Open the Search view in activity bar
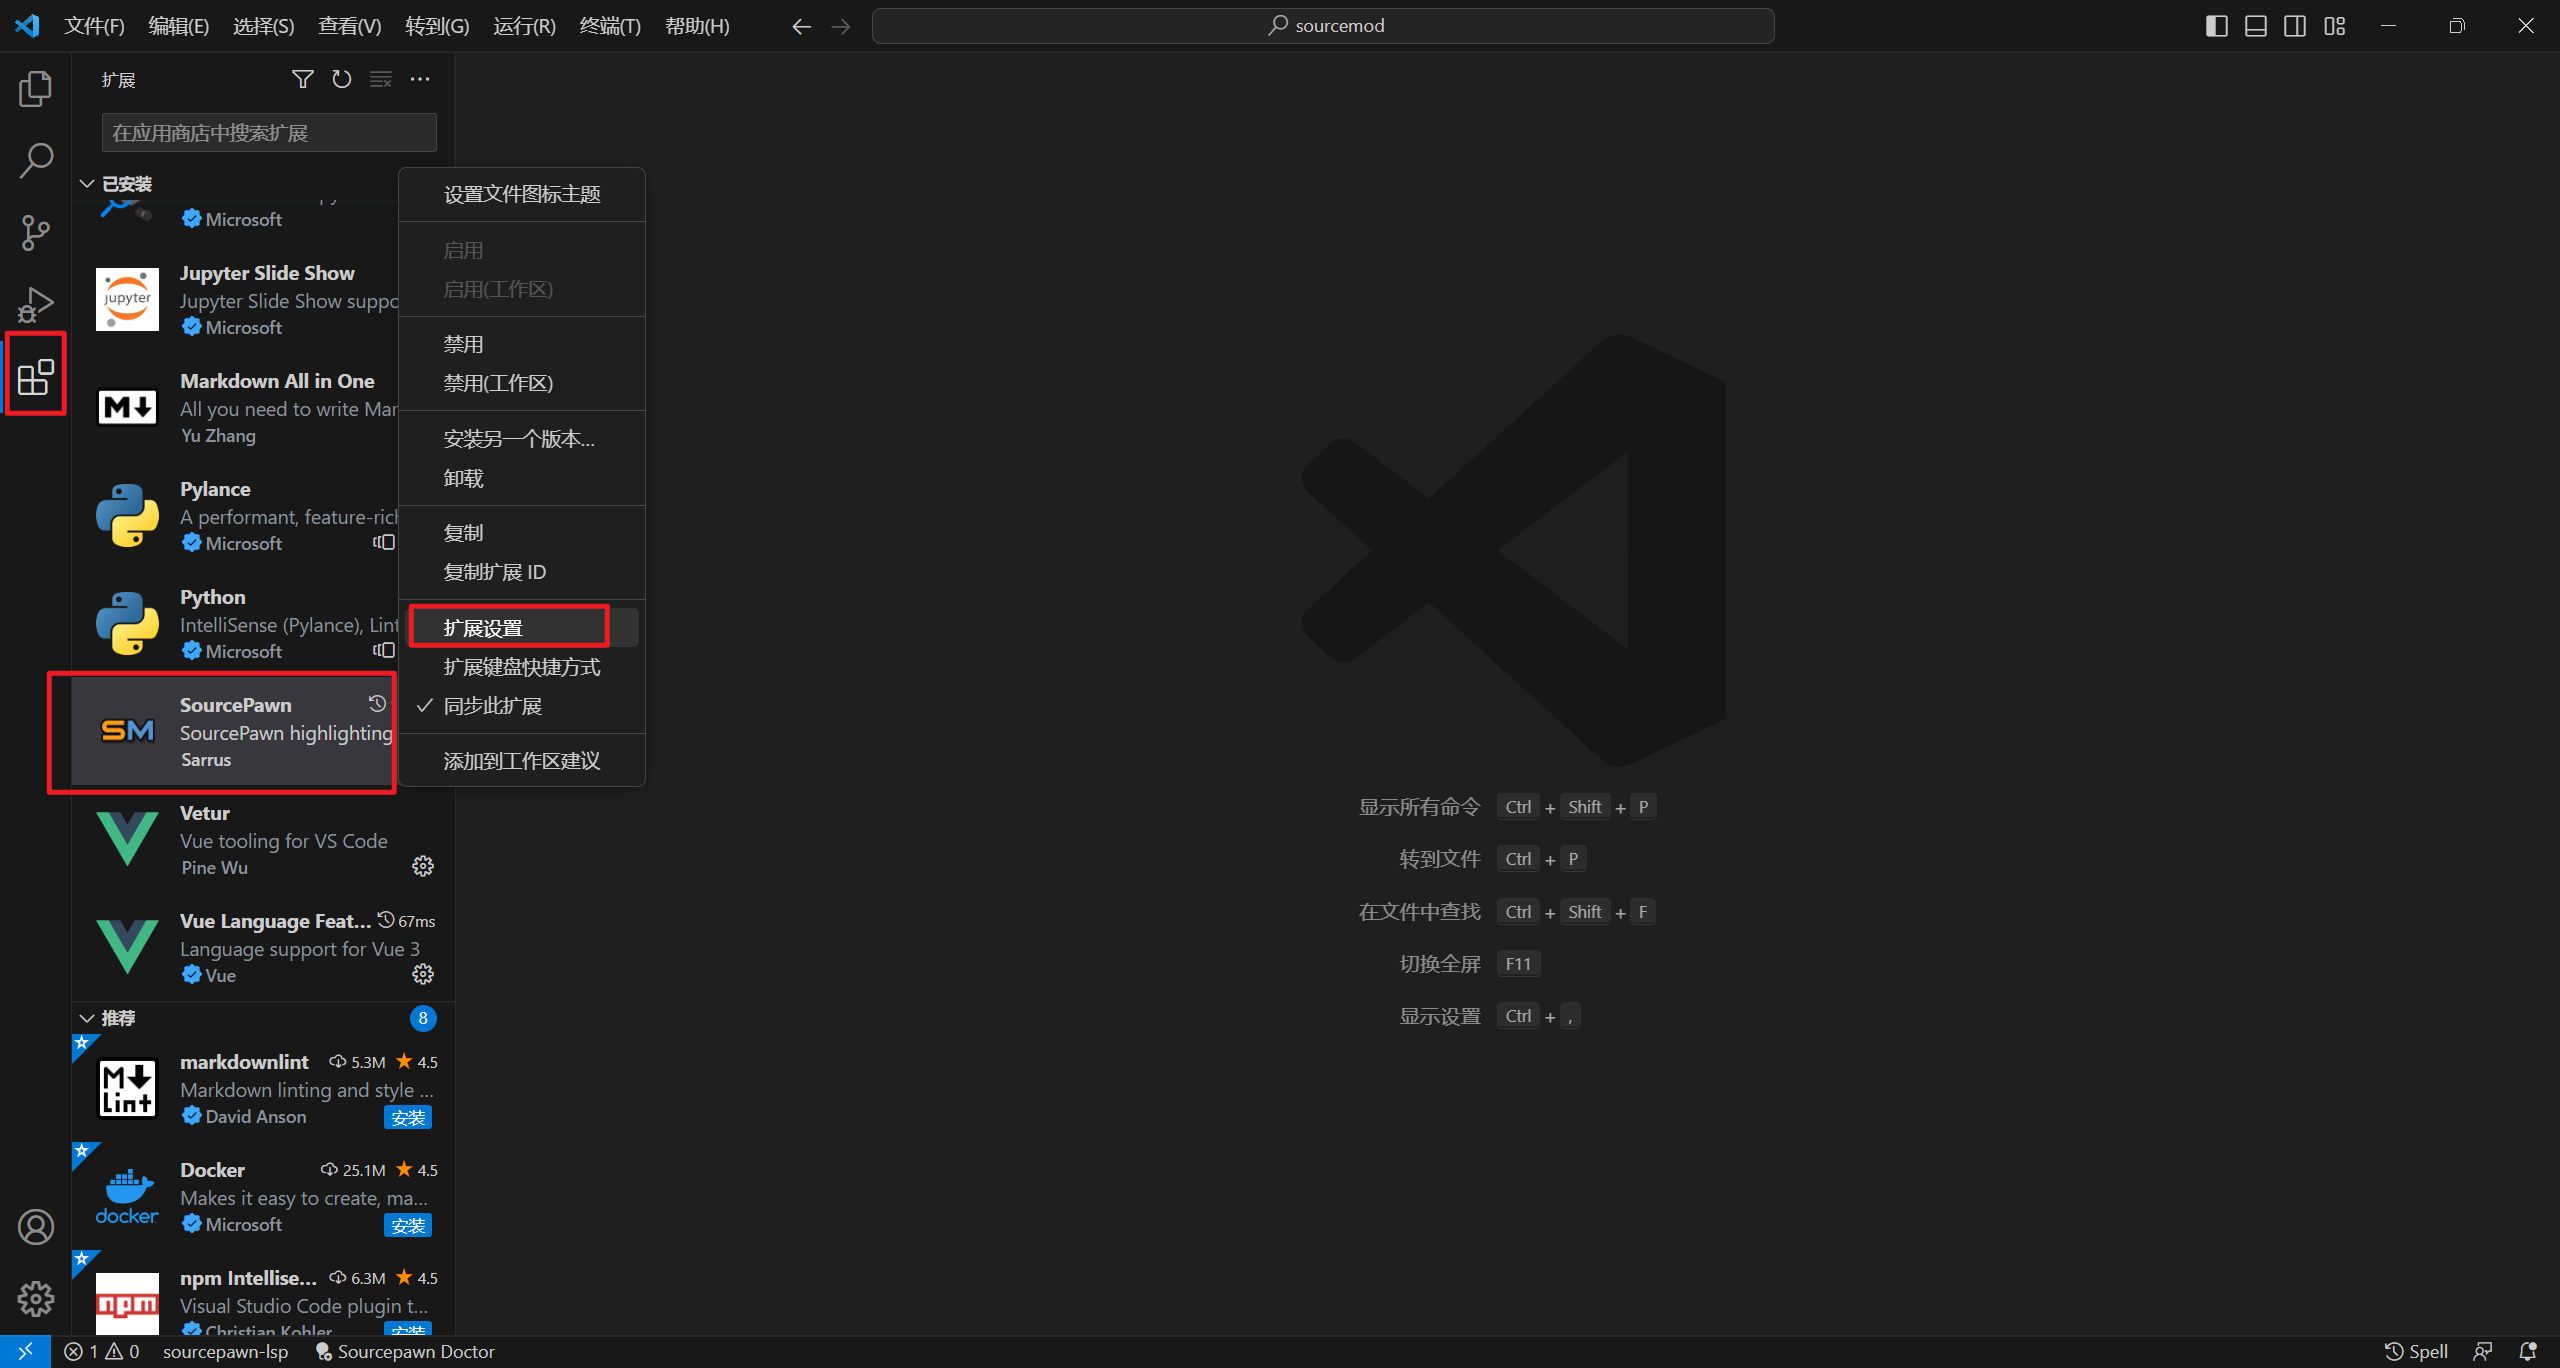Screen dimensions: 2560x1368 click(x=36, y=160)
